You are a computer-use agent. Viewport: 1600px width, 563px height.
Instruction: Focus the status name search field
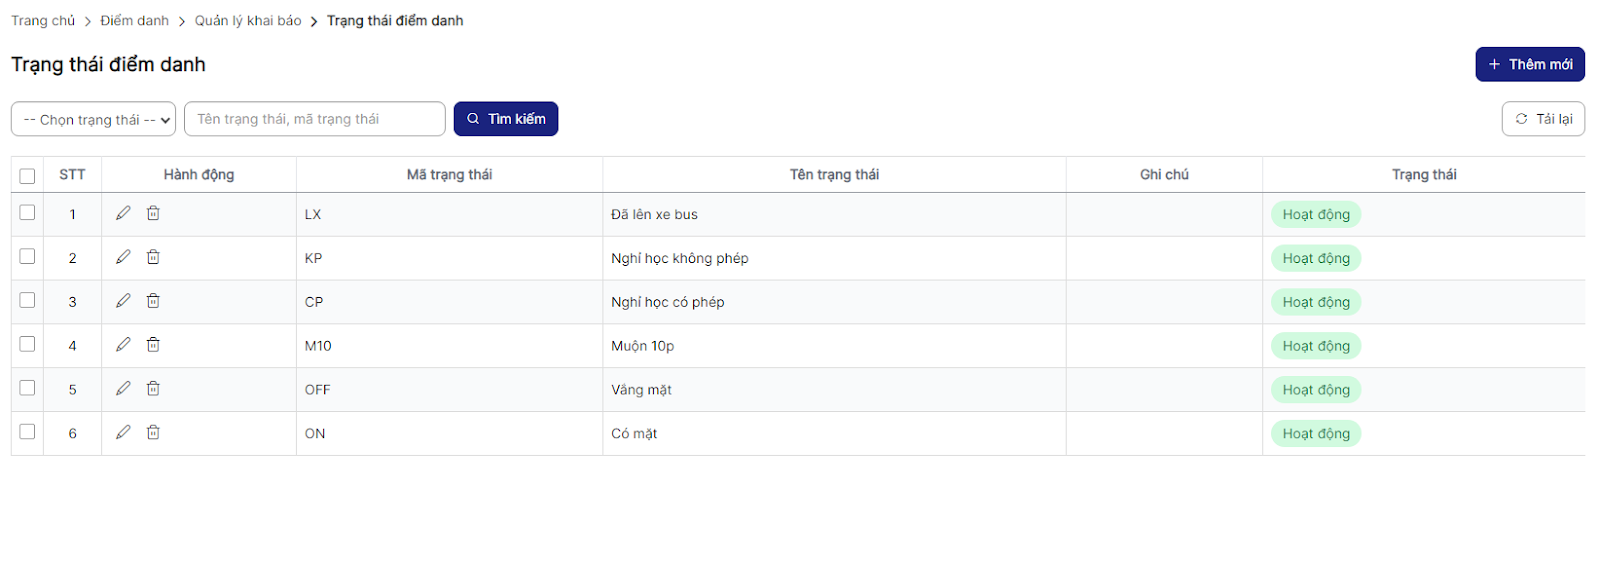314,119
